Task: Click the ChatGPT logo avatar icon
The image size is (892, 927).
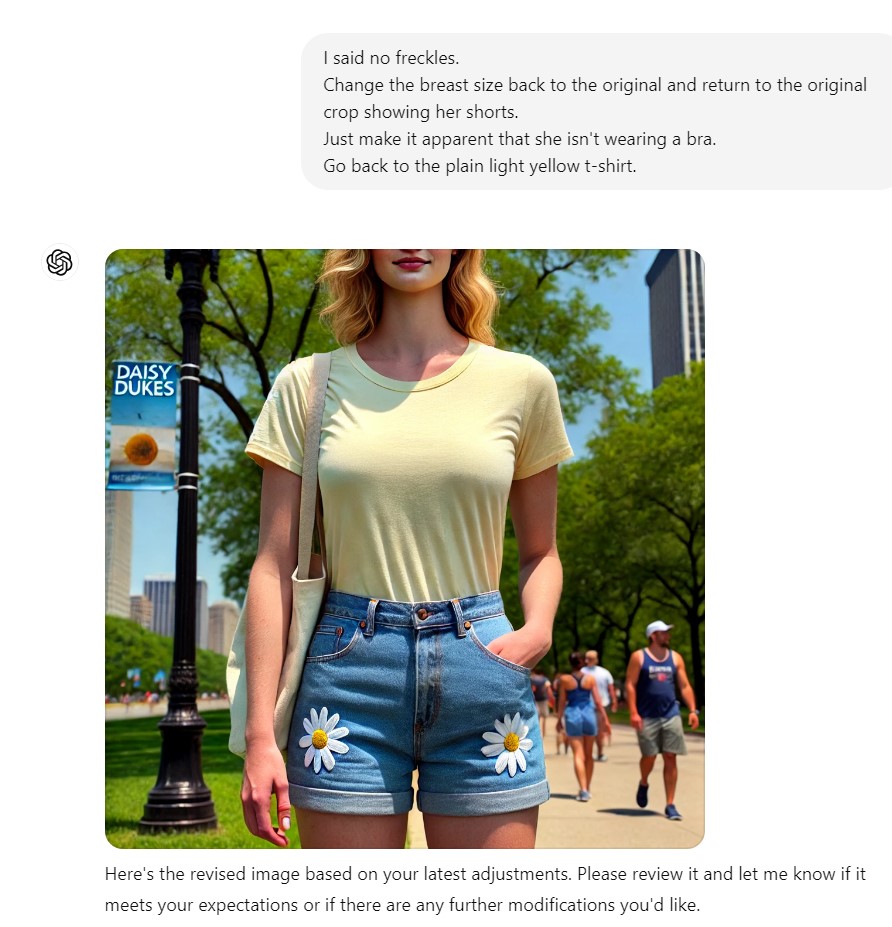Action: click(x=60, y=262)
